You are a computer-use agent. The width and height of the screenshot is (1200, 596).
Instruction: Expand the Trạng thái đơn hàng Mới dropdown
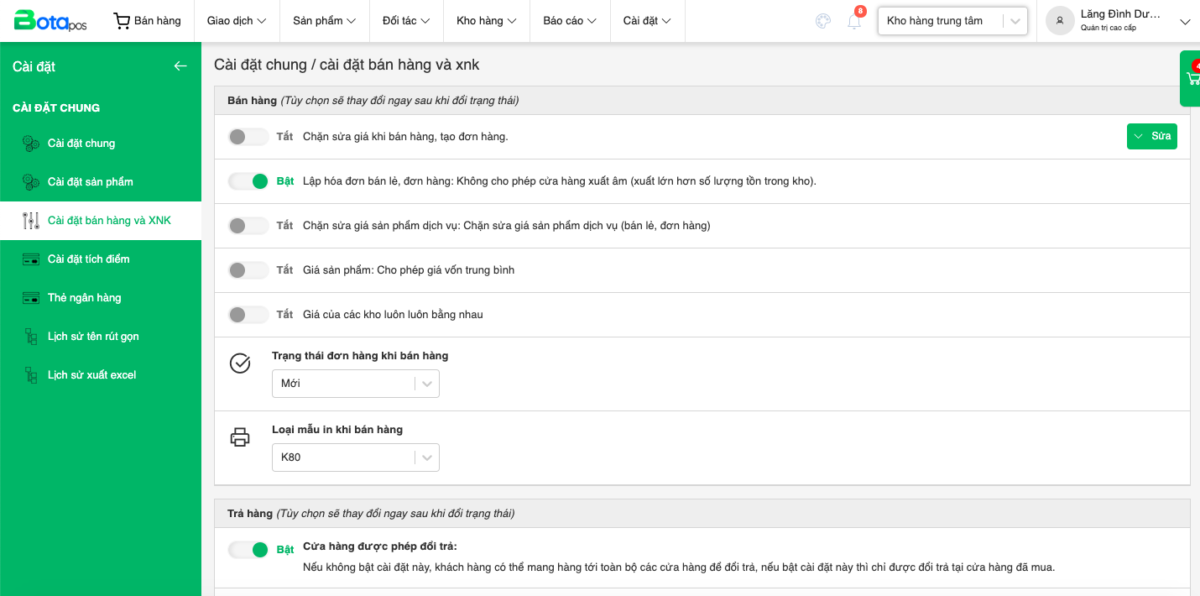[x=355, y=383]
